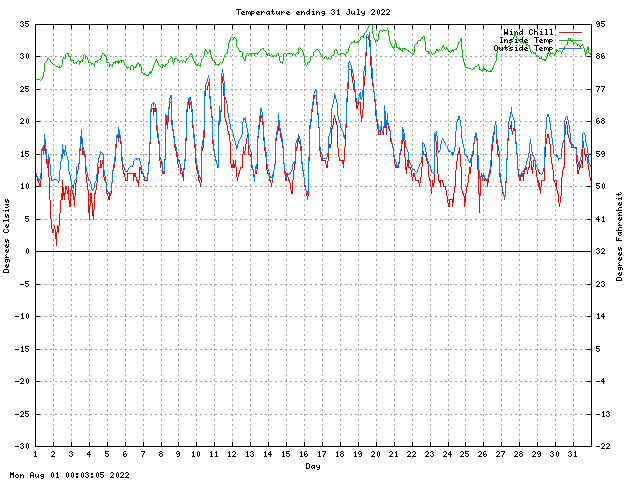Click day 25 on the x-axis
Screen dimensions: 640x480
pyautogui.click(x=464, y=454)
